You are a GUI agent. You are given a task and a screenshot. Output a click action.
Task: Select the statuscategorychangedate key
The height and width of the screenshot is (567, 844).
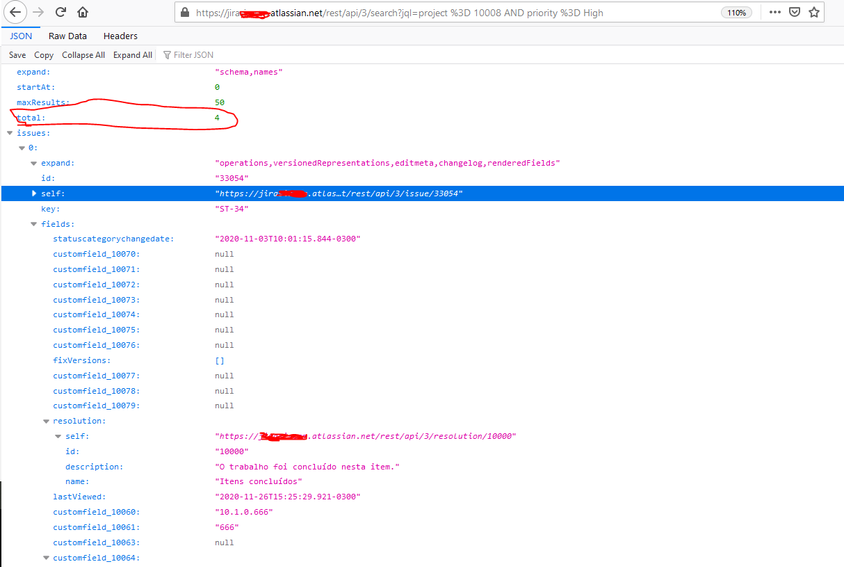(113, 239)
